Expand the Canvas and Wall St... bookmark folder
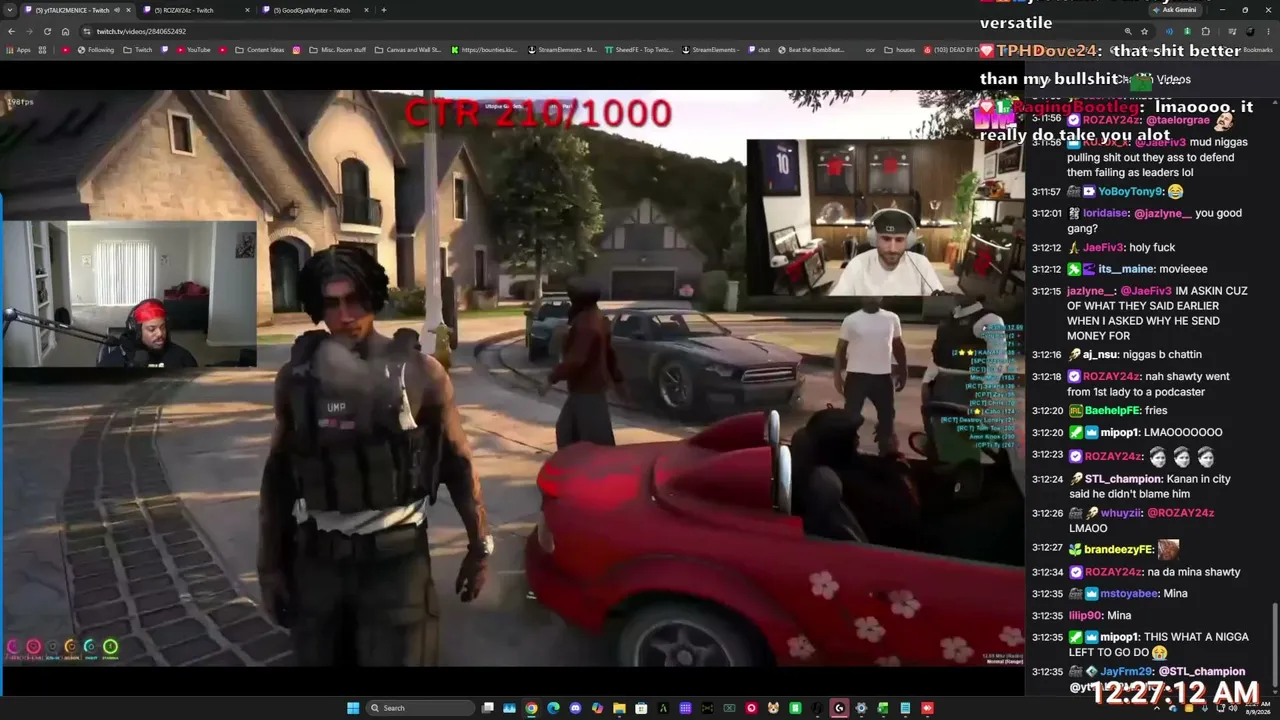Image resolution: width=1280 pixels, height=720 pixels. (408, 50)
